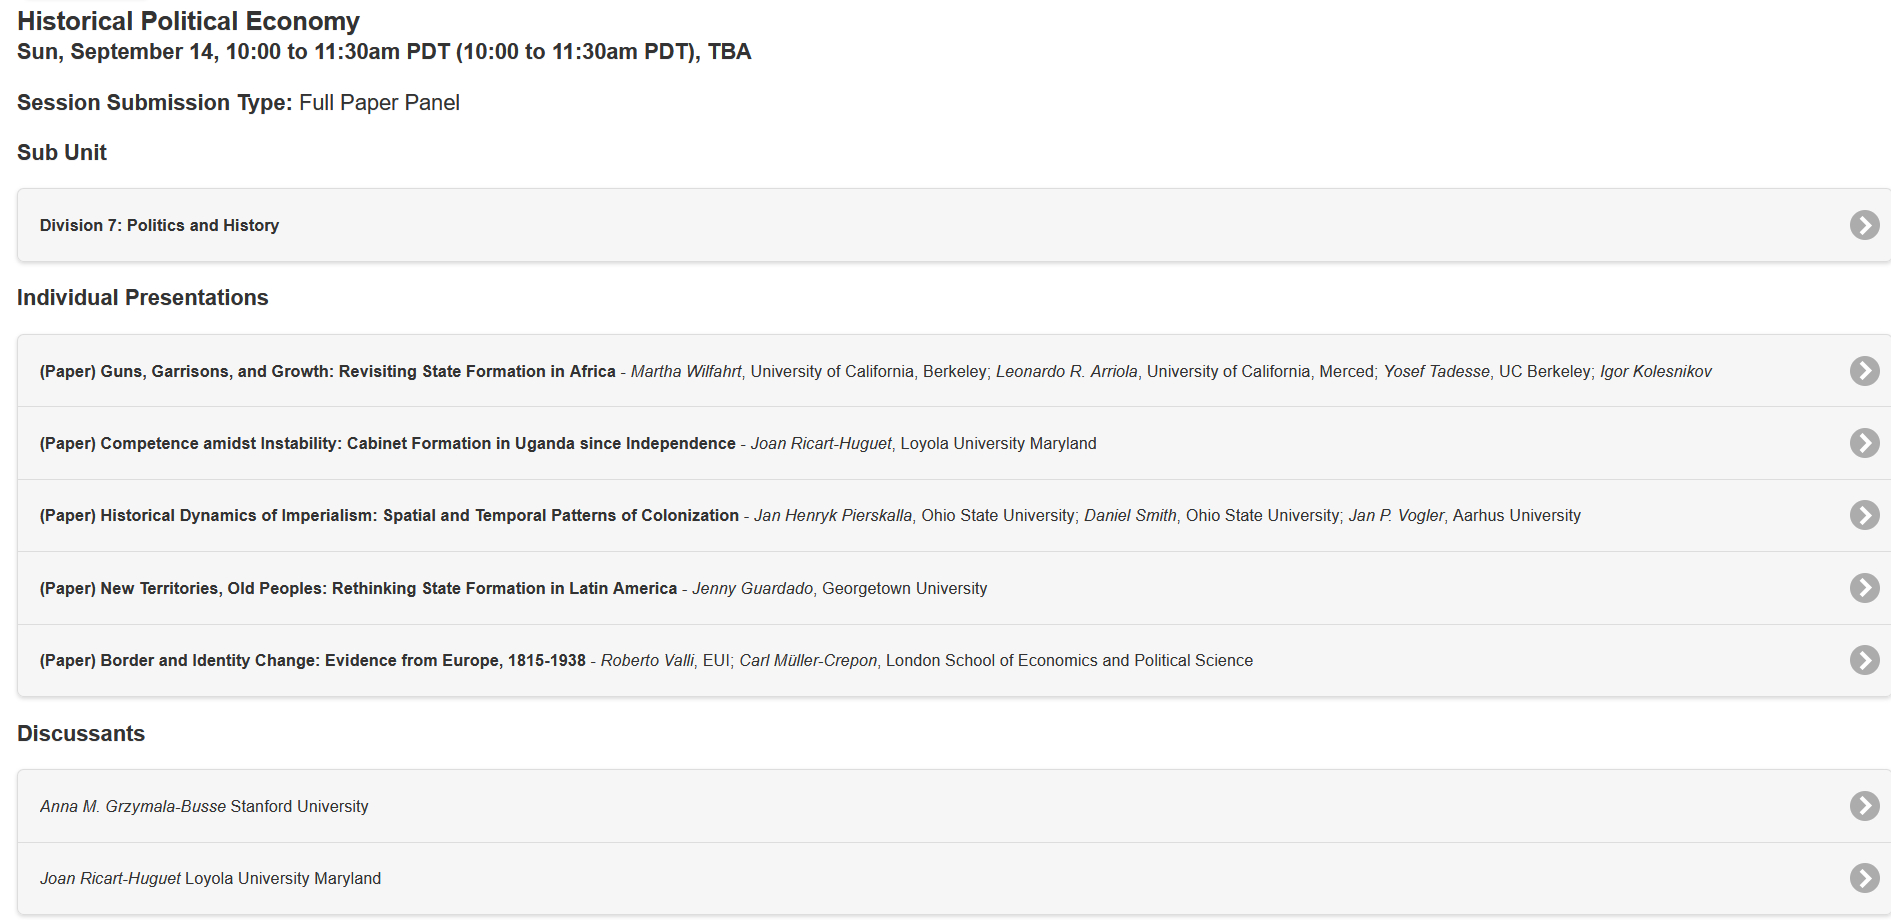Select discussant Joan Ricart-Huguet Loyola entry
The image size is (1891, 920).
point(210,879)
